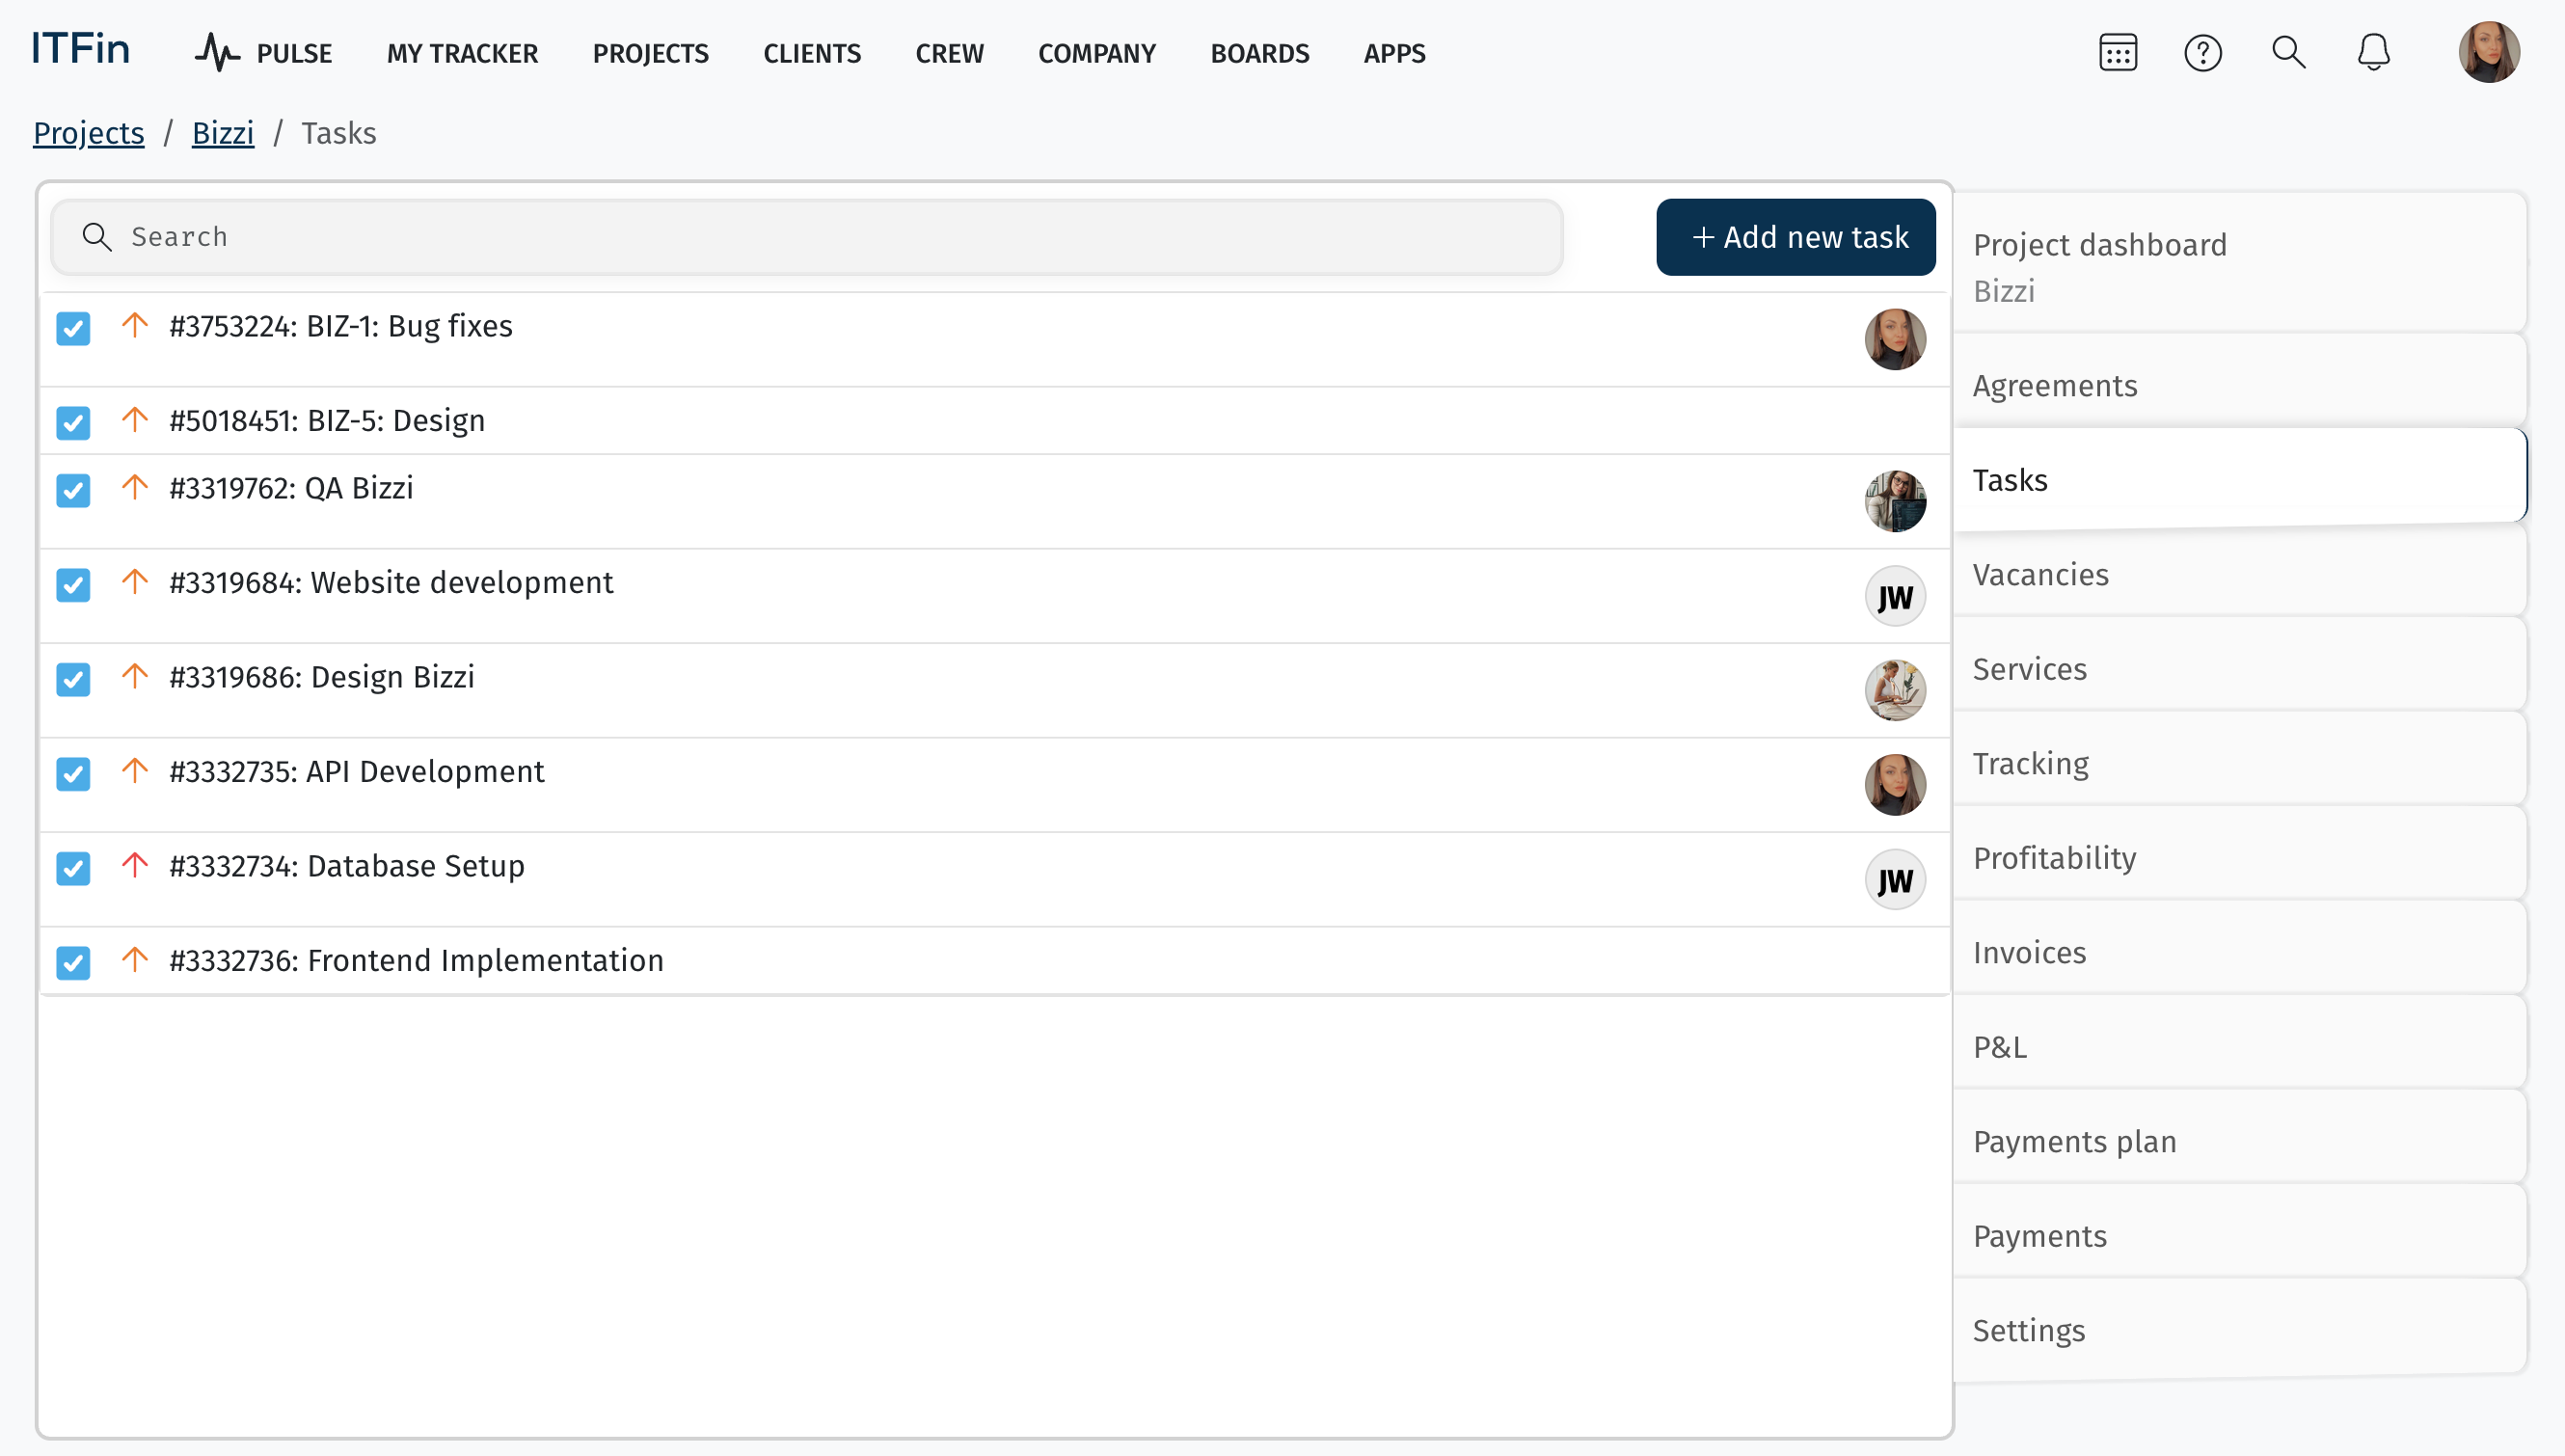This screenshot has width=2565, height=1456.
Task: Click JW assignee avatar on Website development
Action: (1894, 596)
